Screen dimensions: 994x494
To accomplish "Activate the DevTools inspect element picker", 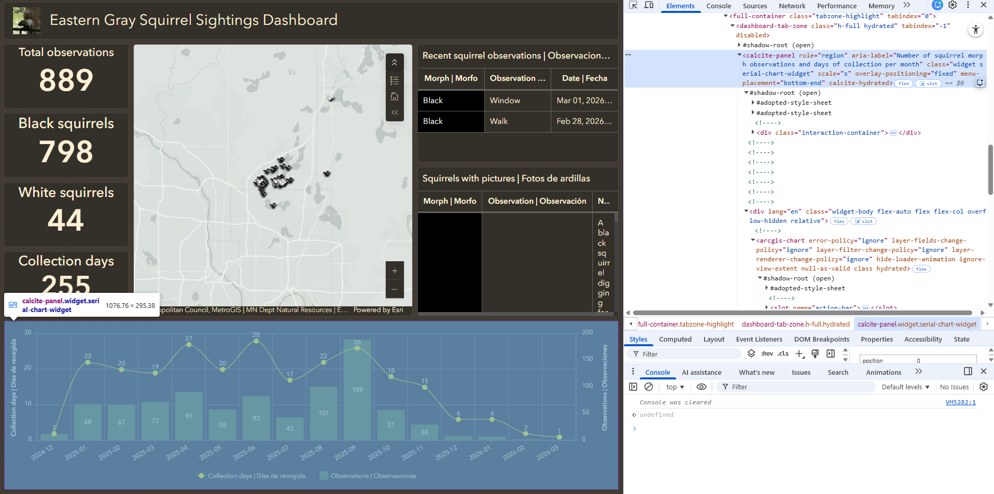I will pyautogui.click(x=634, y=6).
